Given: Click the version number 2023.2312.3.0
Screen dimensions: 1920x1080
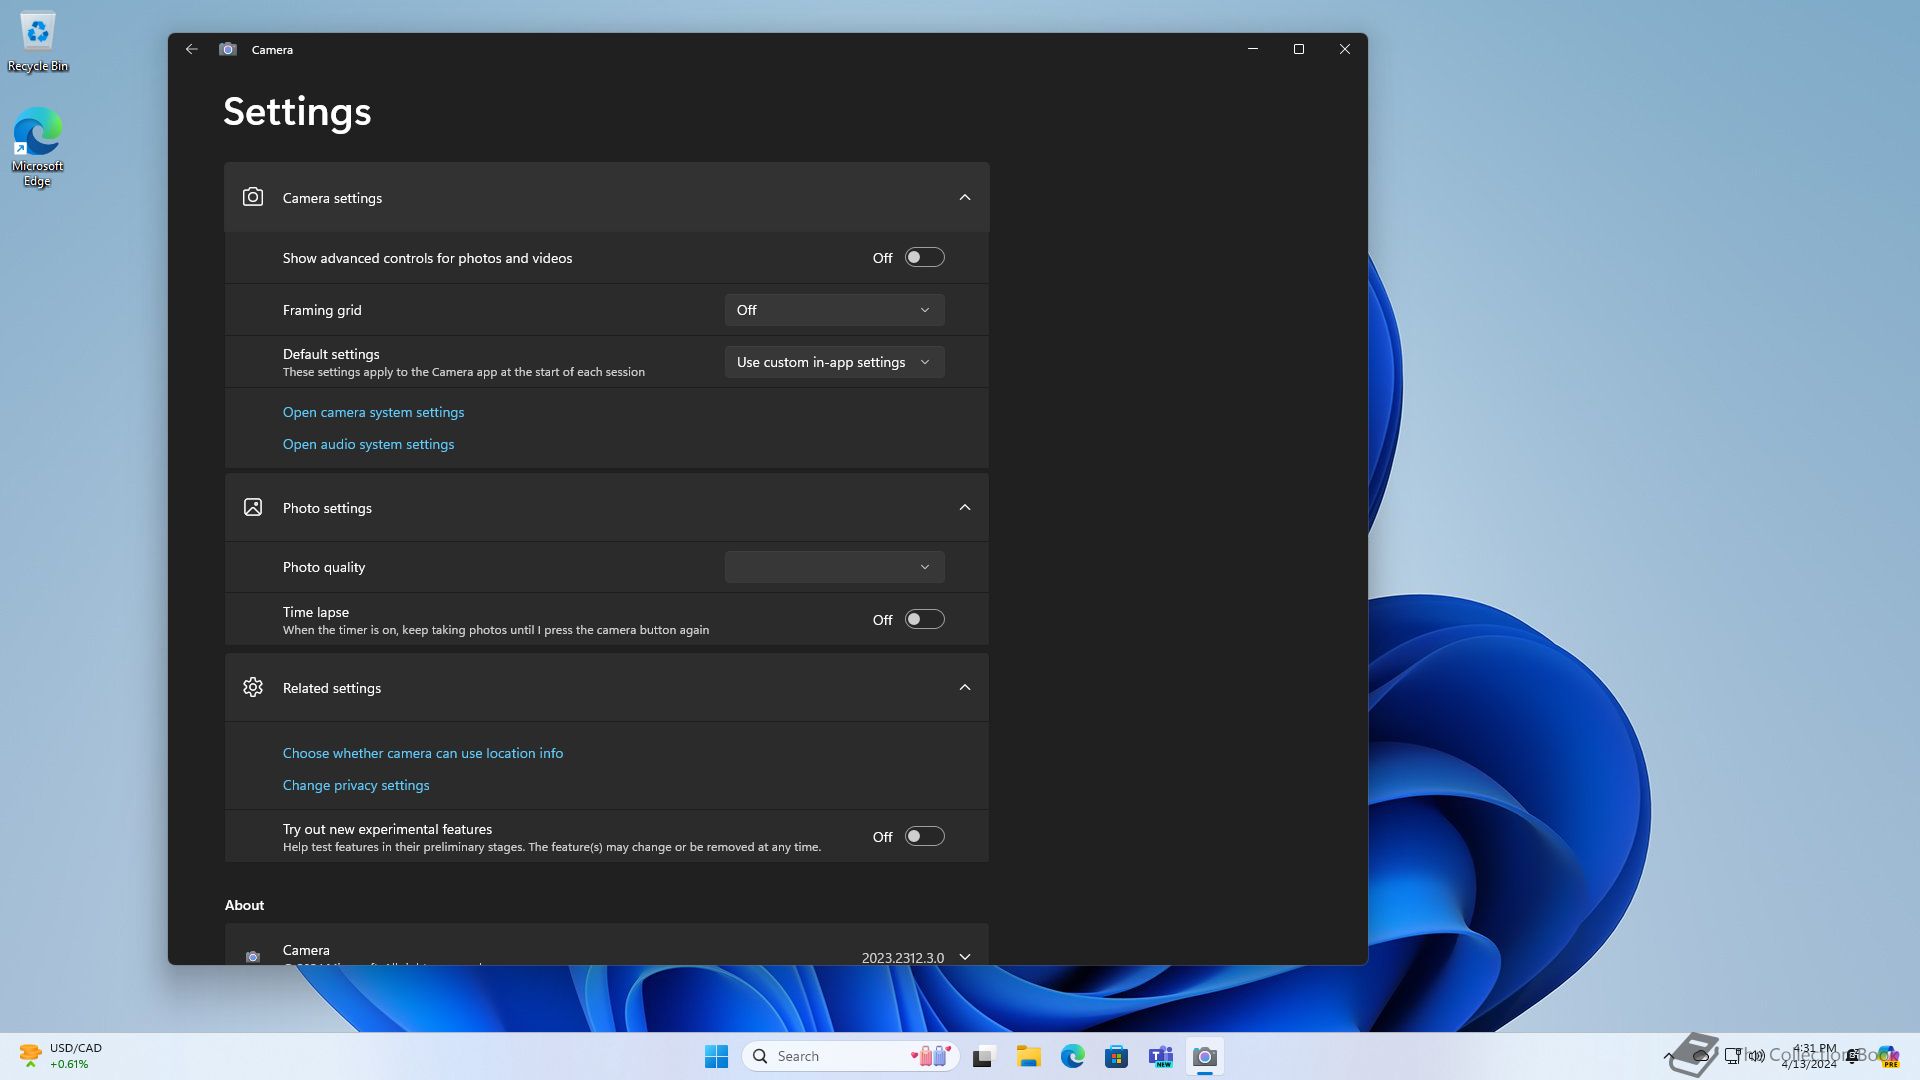Looking at the screenshot, I should [902, 958].
